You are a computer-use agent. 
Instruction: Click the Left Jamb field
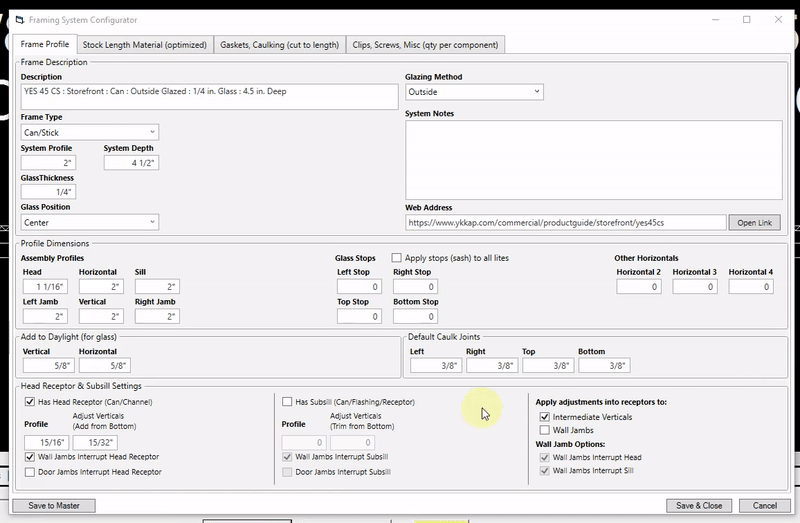[x=45, y=316]
